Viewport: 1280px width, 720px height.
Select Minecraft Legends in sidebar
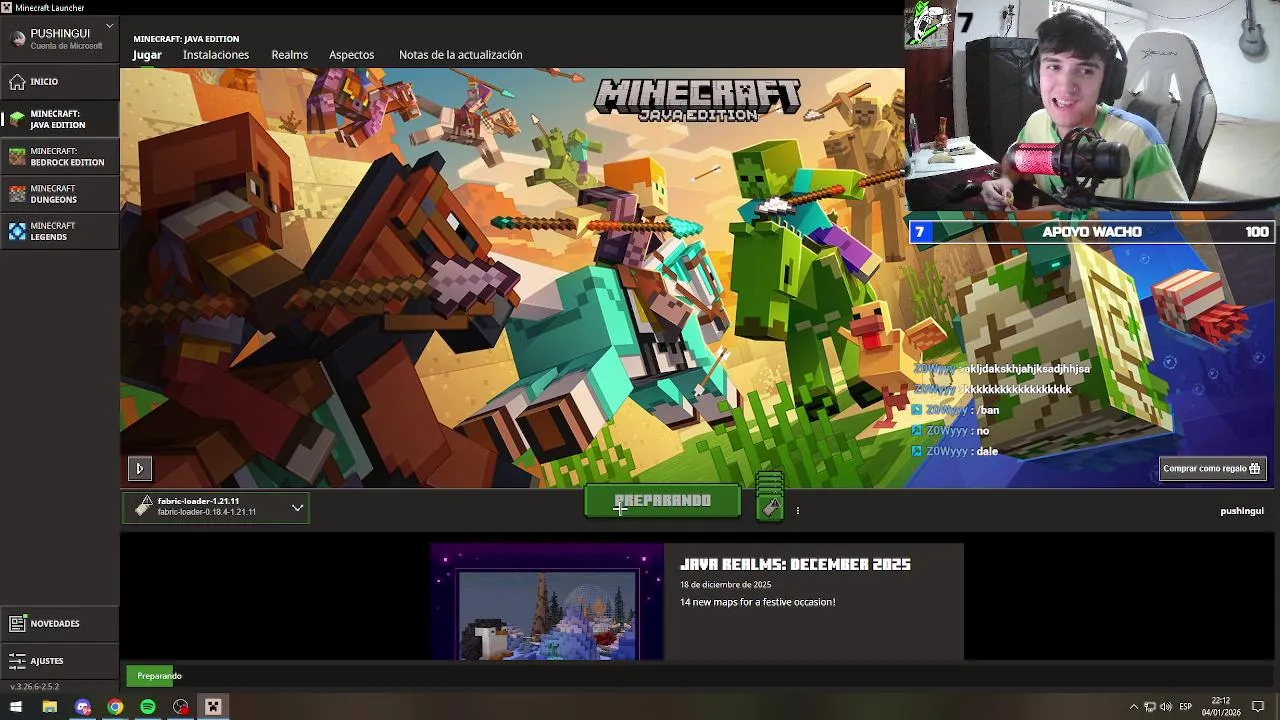pos(59,231)
